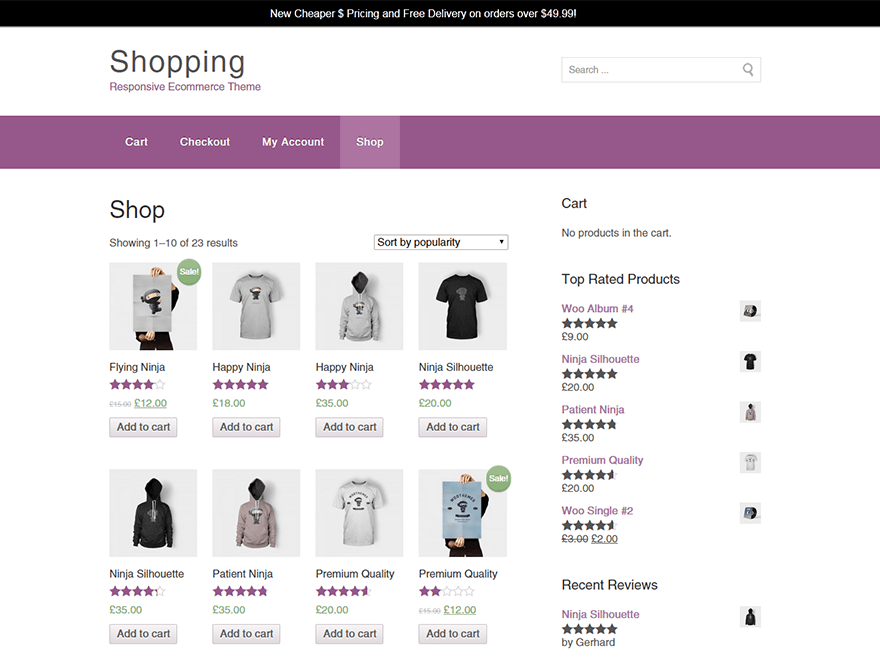Image resolution: width=880 pixels, height=660 pixels.
Task: Go to Checkout in navigation bar
Action: pos(205,142)
